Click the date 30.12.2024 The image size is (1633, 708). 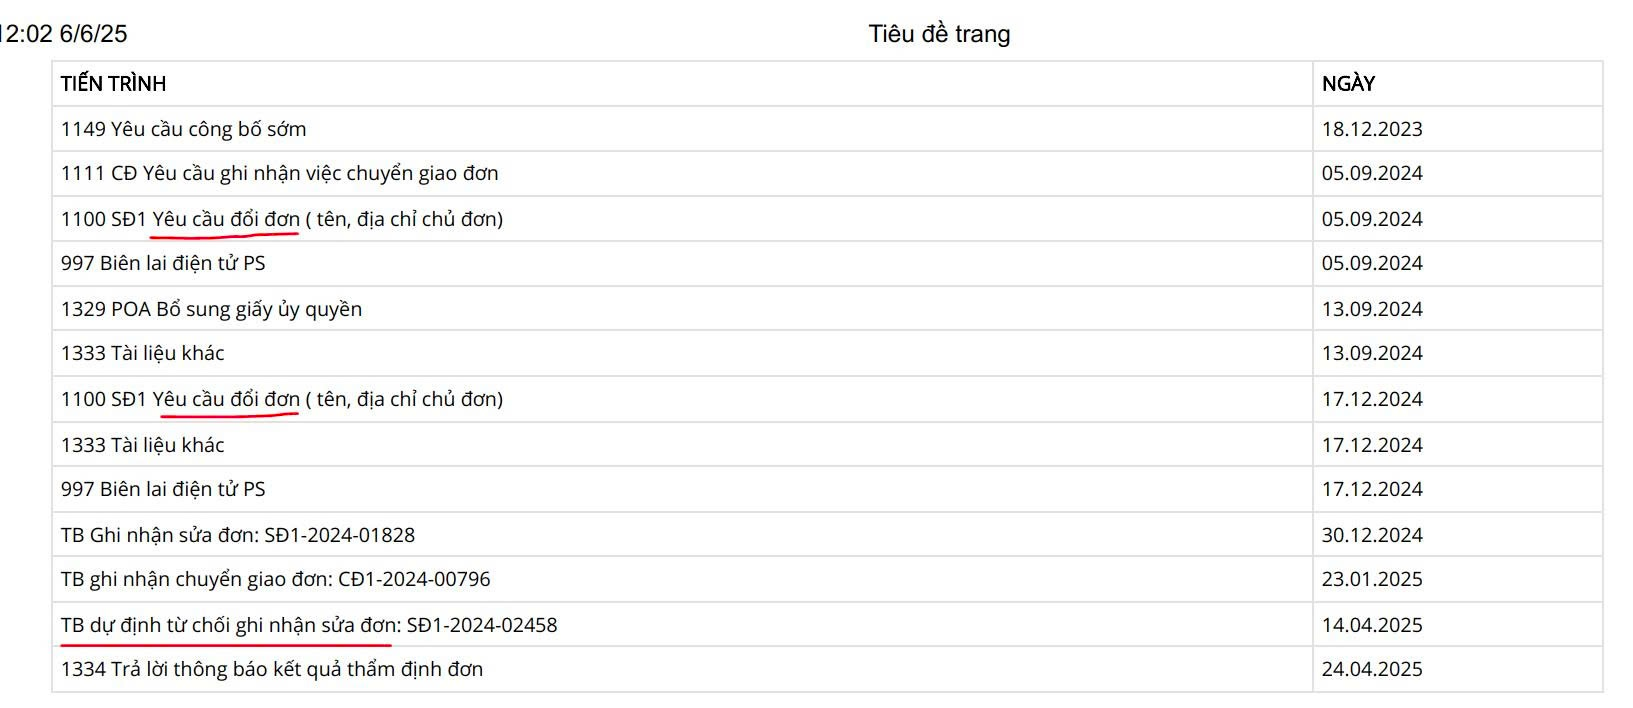pos(1371,535)
